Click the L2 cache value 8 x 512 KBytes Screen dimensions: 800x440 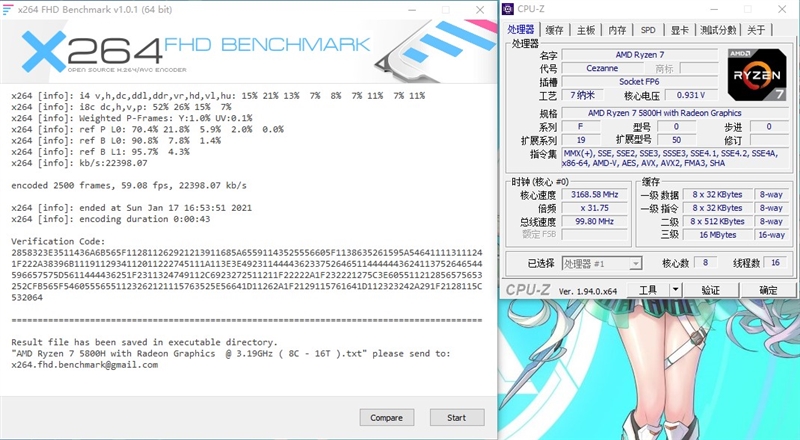718,222
